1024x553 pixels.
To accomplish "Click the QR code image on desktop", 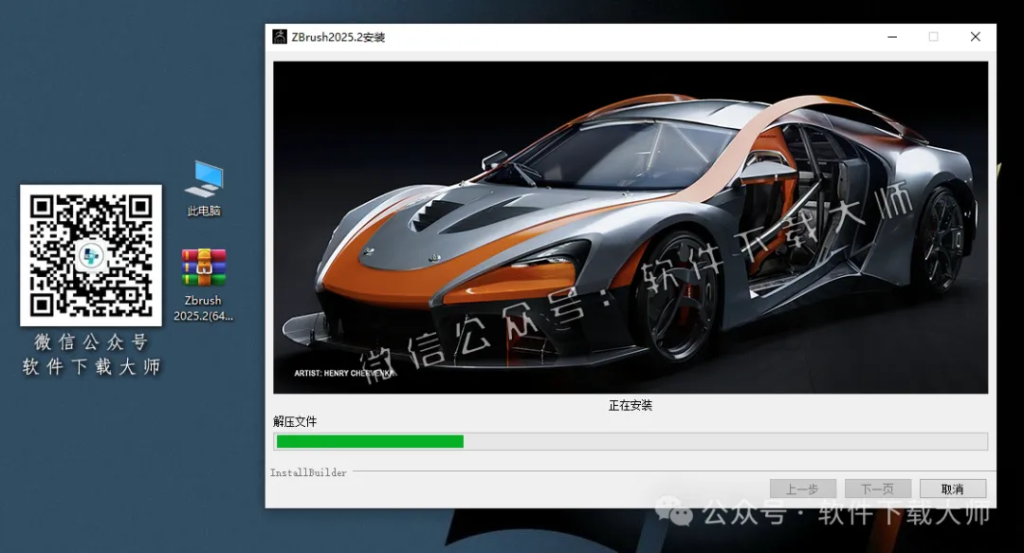I will pos(91,255).
